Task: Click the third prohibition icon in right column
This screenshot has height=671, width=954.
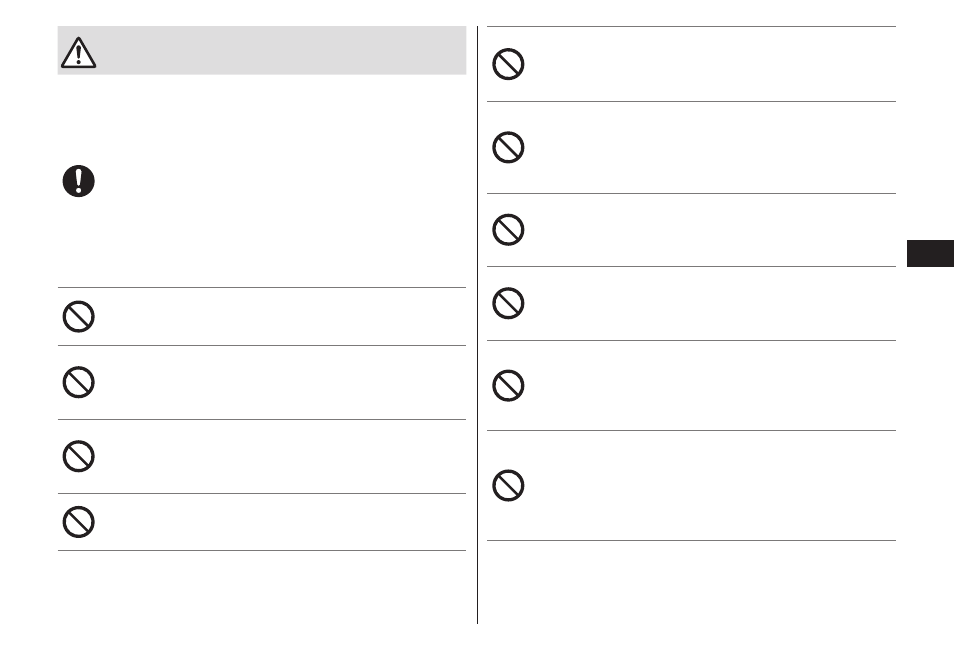Action: click(x=508, y=229)
